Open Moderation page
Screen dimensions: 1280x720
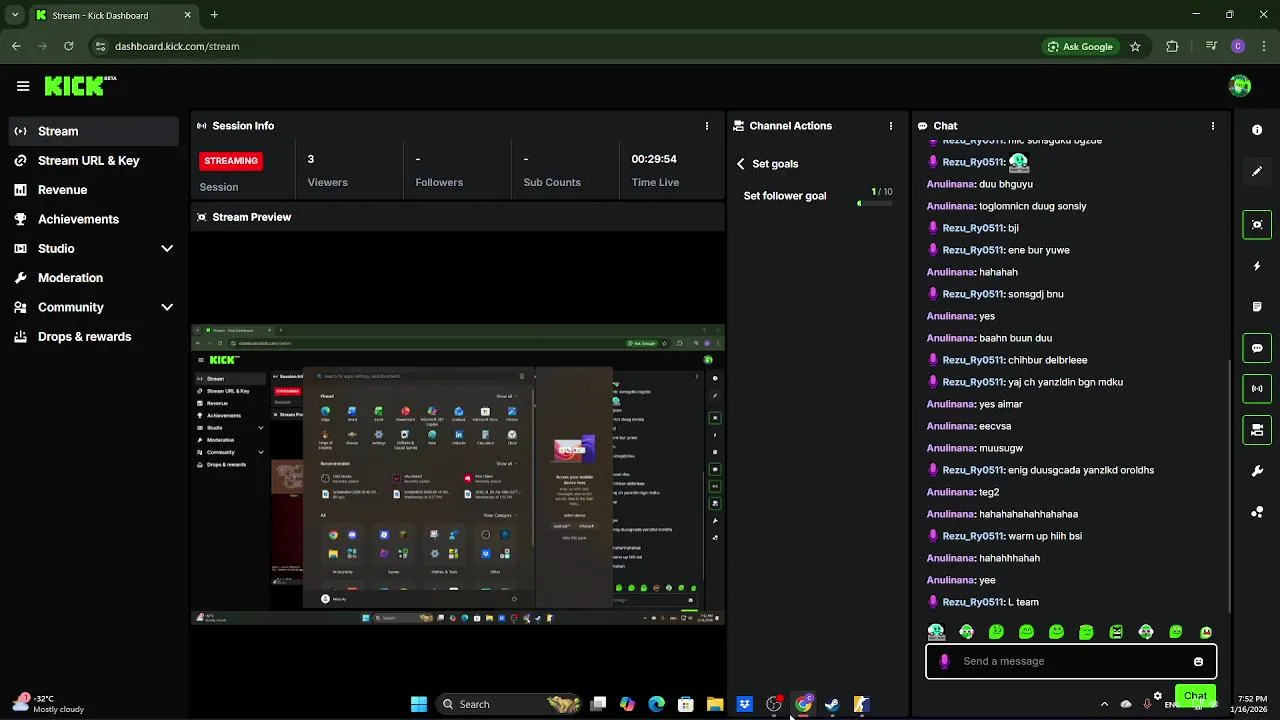point(94,278)
